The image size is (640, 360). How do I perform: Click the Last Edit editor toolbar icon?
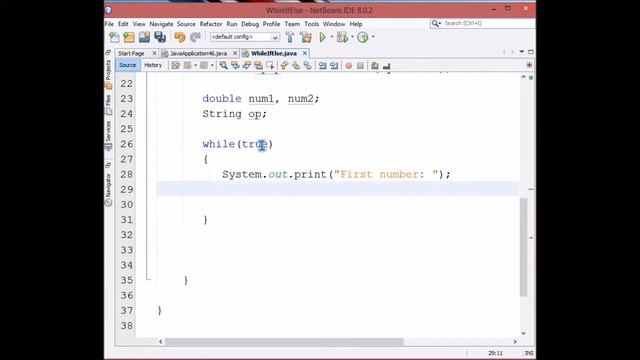(x=176, y=65)
